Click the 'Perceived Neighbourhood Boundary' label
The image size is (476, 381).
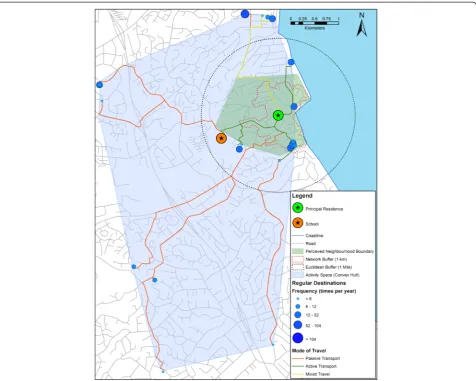pyautogui.click(x=340, y=251)
